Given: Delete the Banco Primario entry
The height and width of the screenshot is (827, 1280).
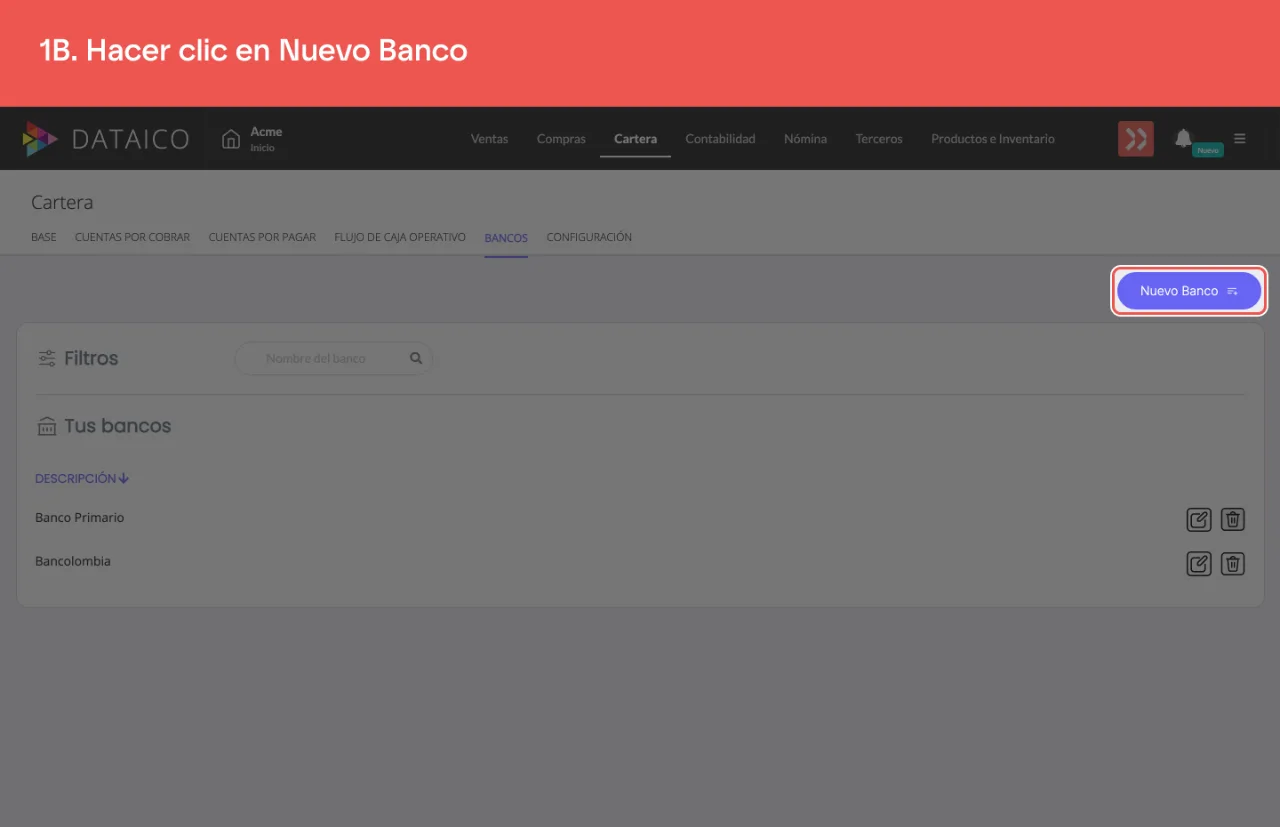Looking at the screenshot, I should (1233, 520).
